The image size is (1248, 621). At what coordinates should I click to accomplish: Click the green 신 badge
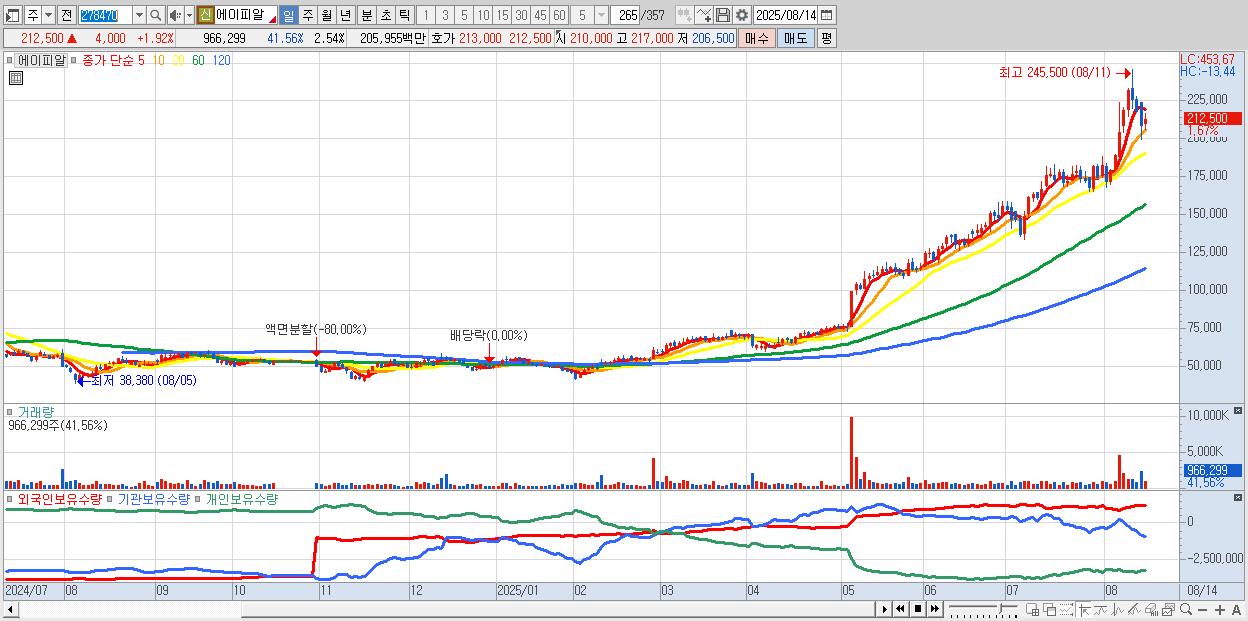click(x=205, y=15)
